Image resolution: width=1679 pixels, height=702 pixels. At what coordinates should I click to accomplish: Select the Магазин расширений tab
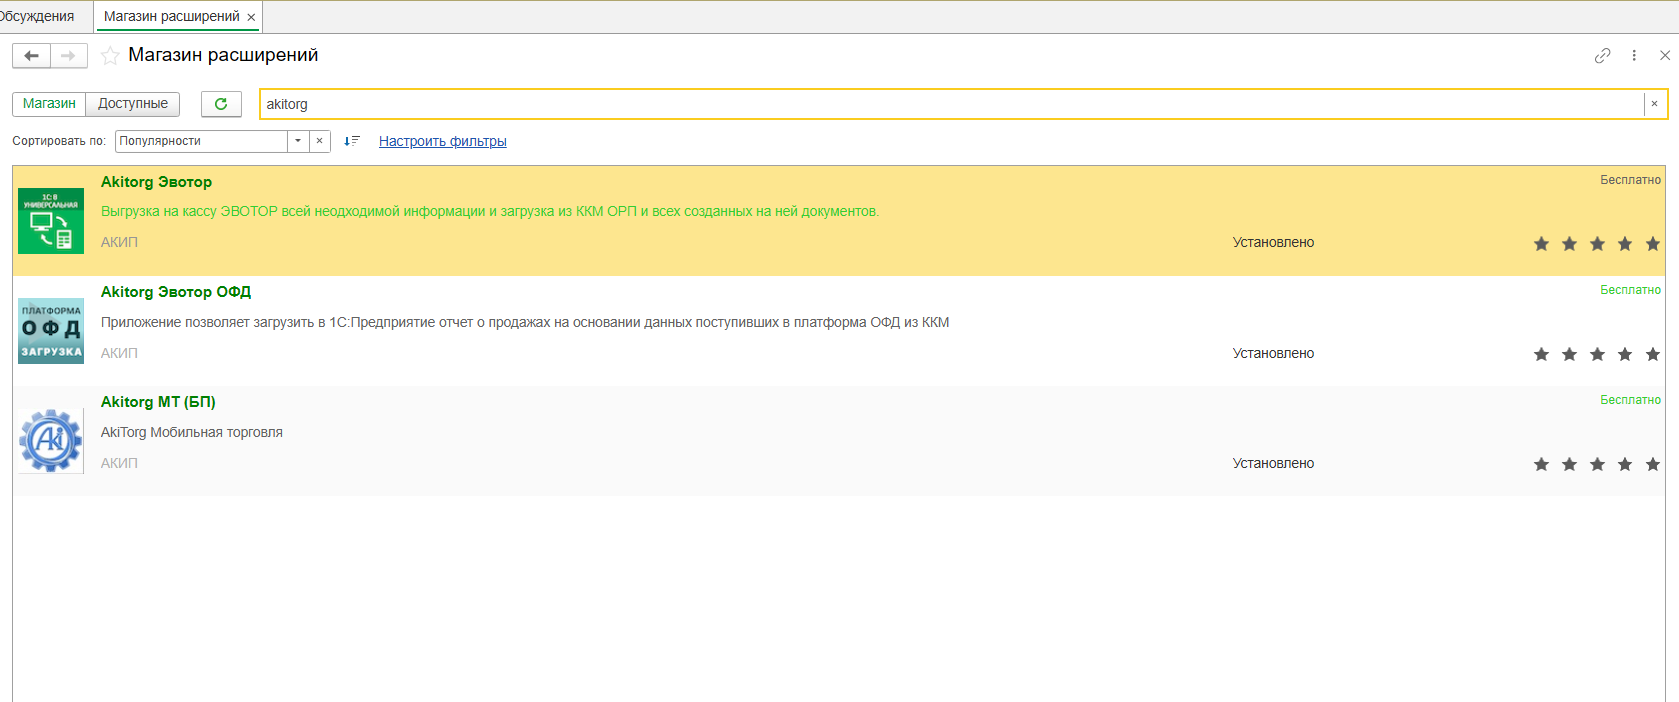tap(171, 16)
